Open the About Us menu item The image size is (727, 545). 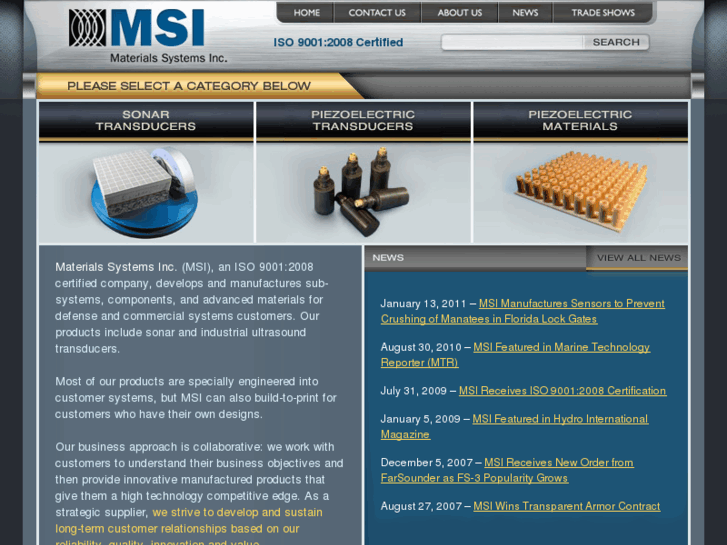click(x=459, y=13)
